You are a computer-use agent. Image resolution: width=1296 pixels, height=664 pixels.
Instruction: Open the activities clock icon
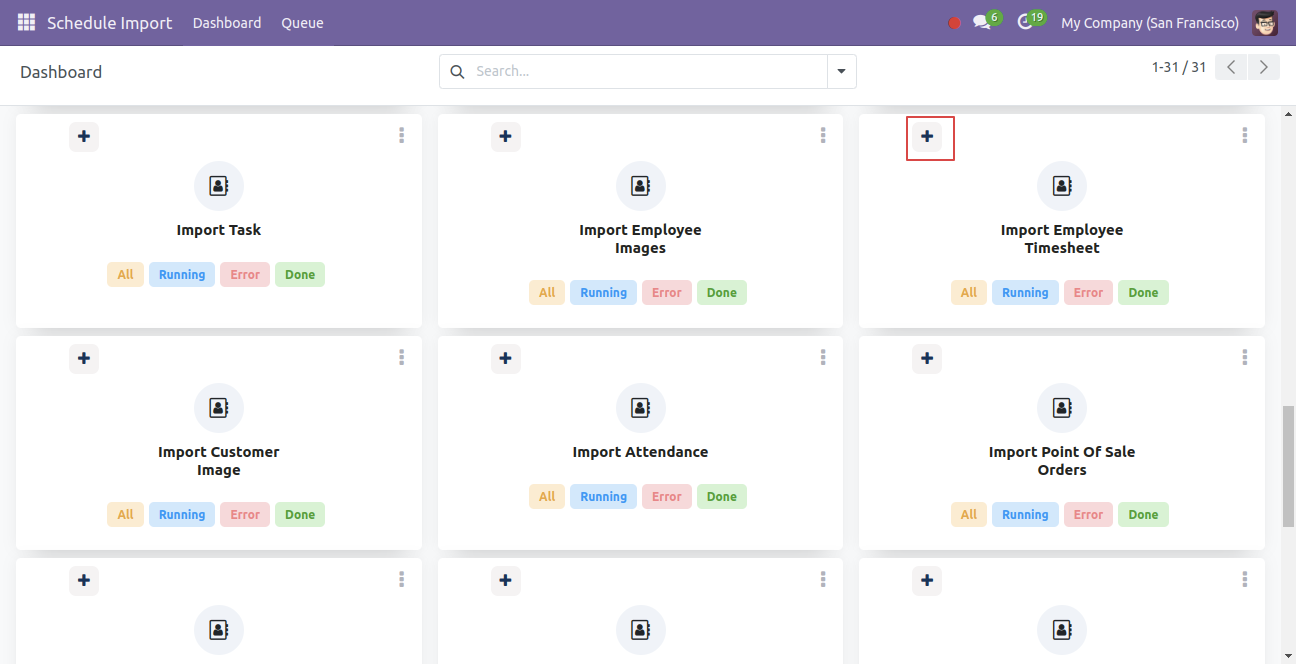point(1025,22)
